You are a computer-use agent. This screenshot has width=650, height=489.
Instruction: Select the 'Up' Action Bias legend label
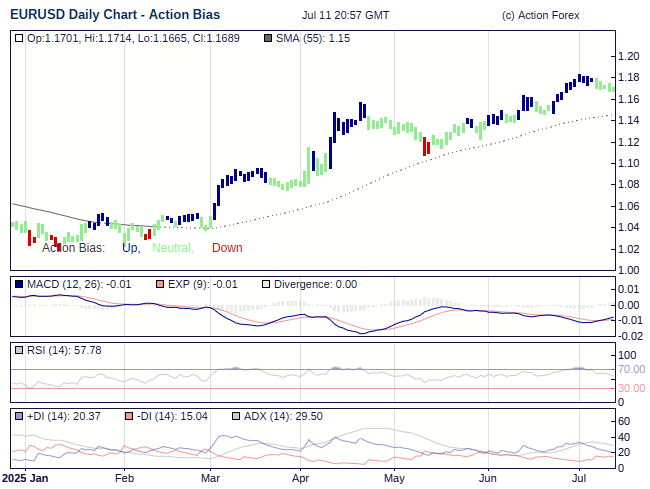[130, 248]
